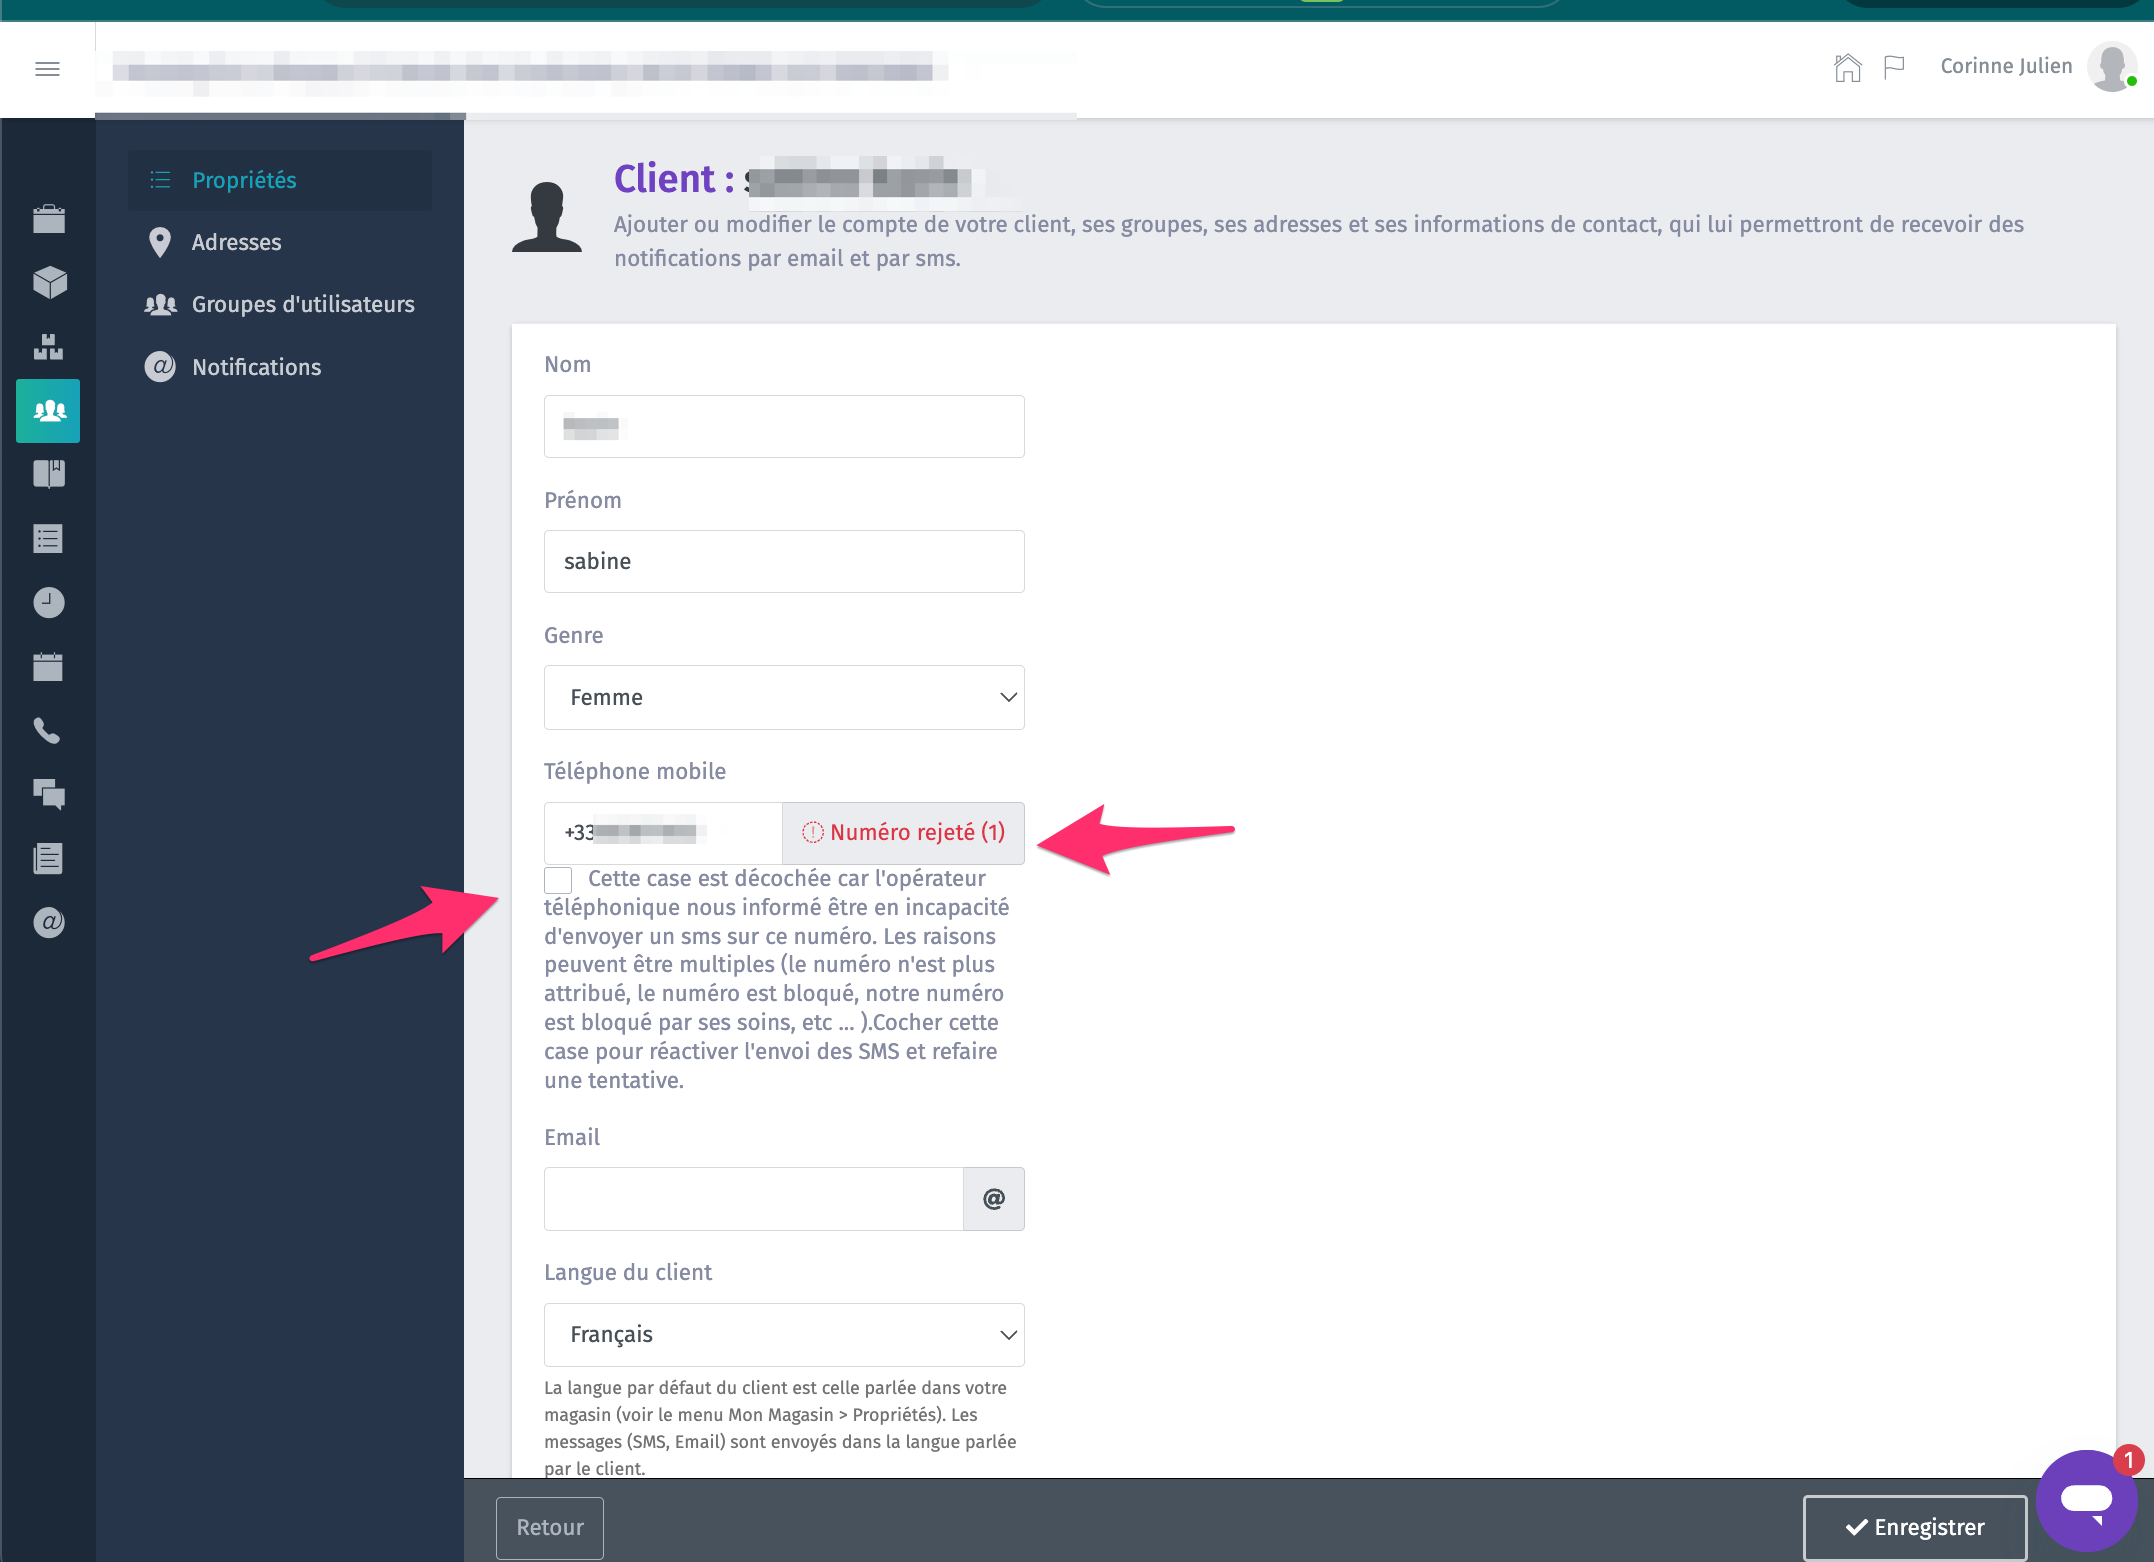Open the hamburger menu icon
The width and height of the screenshot is (2154, 1562).
tap(47, 69)
